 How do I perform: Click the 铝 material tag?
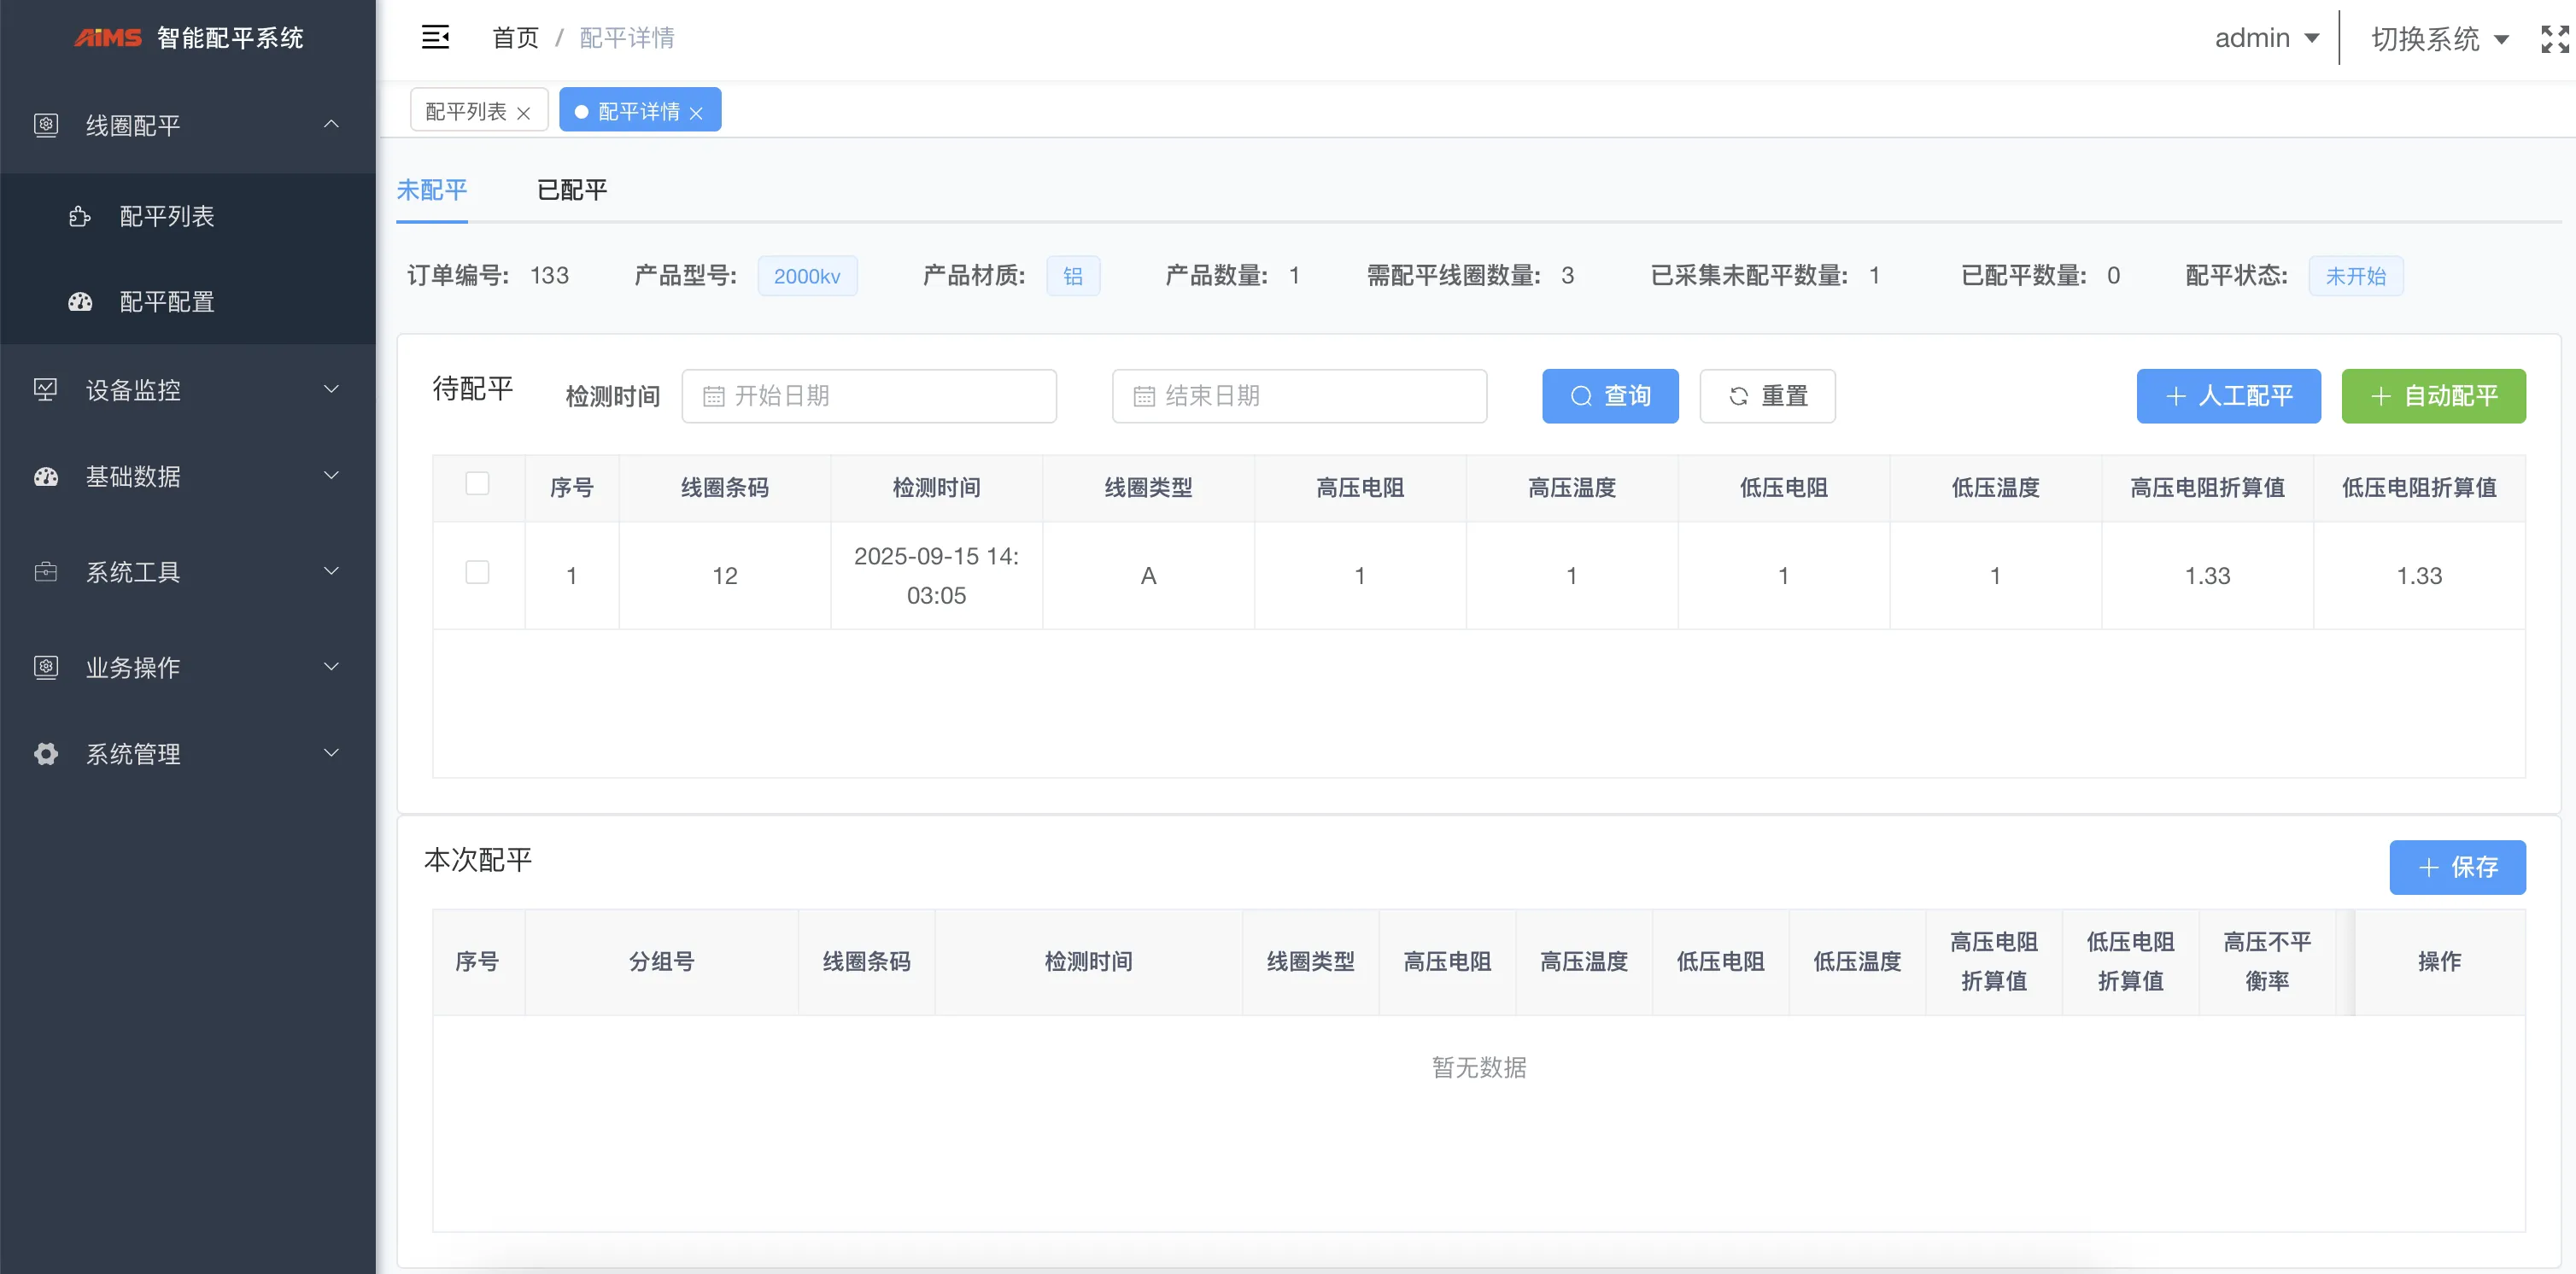pos(1073,276)
